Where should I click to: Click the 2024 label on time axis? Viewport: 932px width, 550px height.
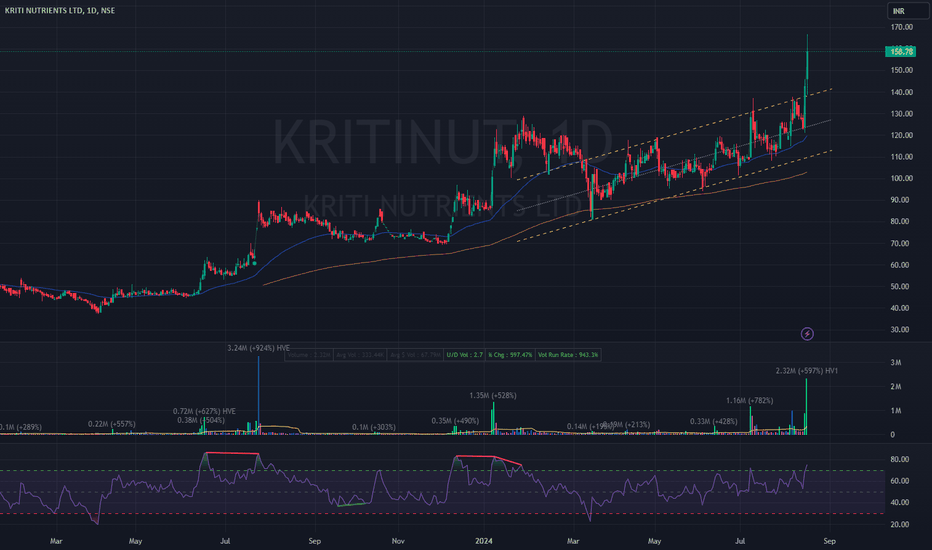(484, 541)
